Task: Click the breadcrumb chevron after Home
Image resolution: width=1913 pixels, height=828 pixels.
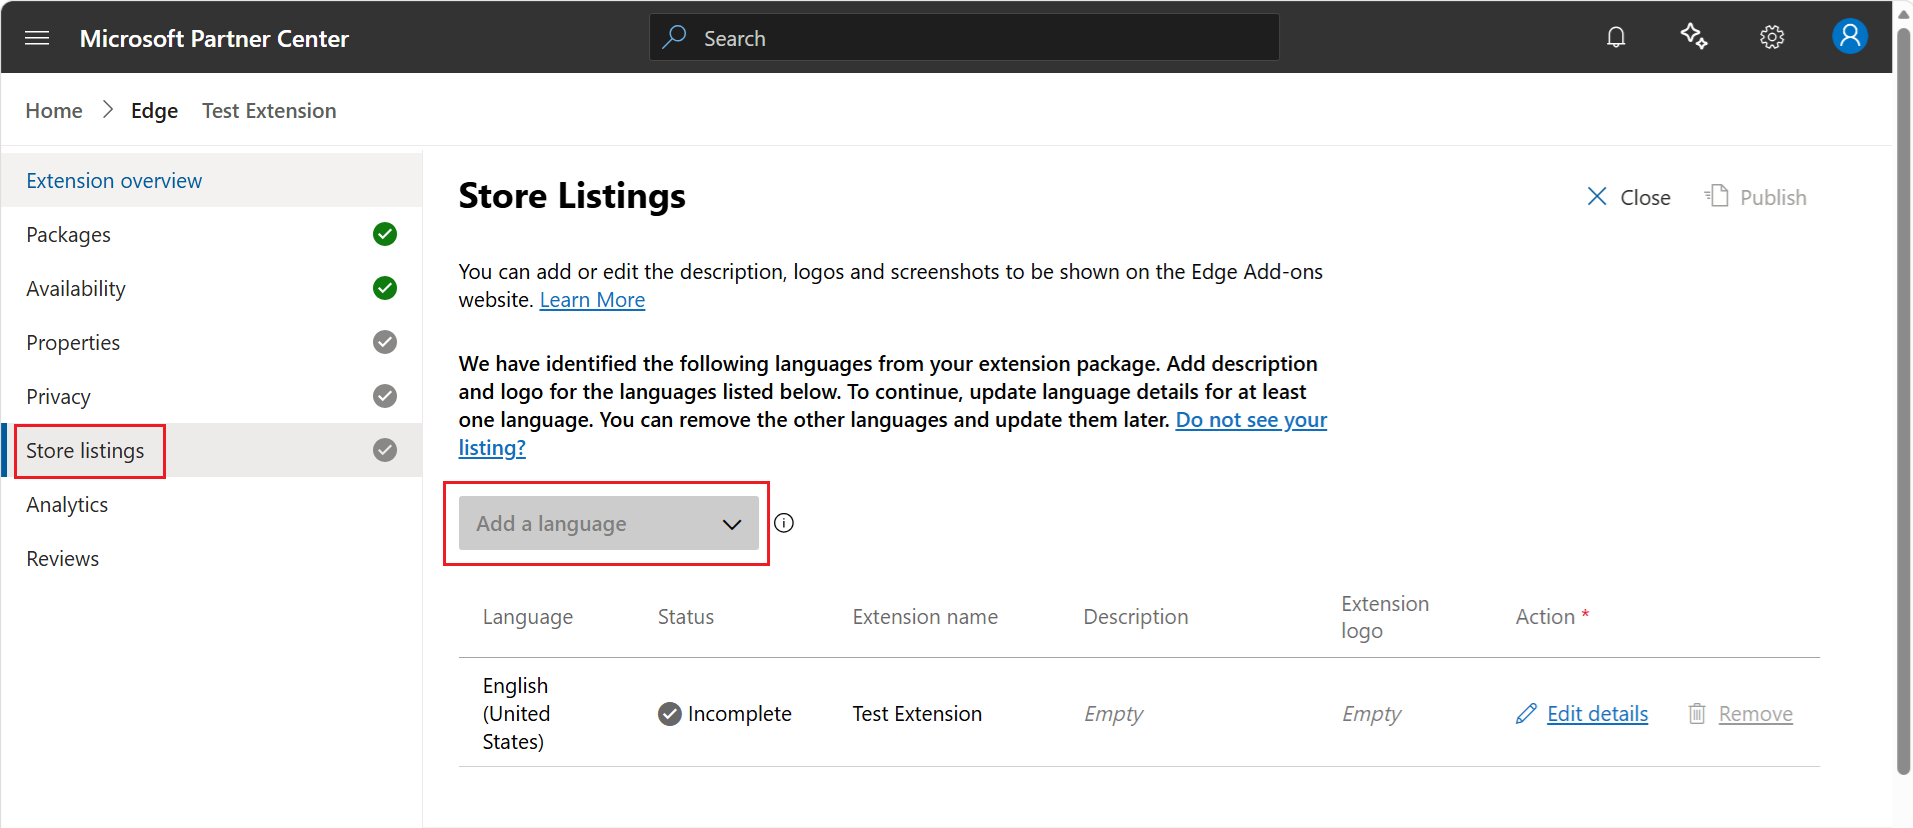Action: (x=108, y=110)
